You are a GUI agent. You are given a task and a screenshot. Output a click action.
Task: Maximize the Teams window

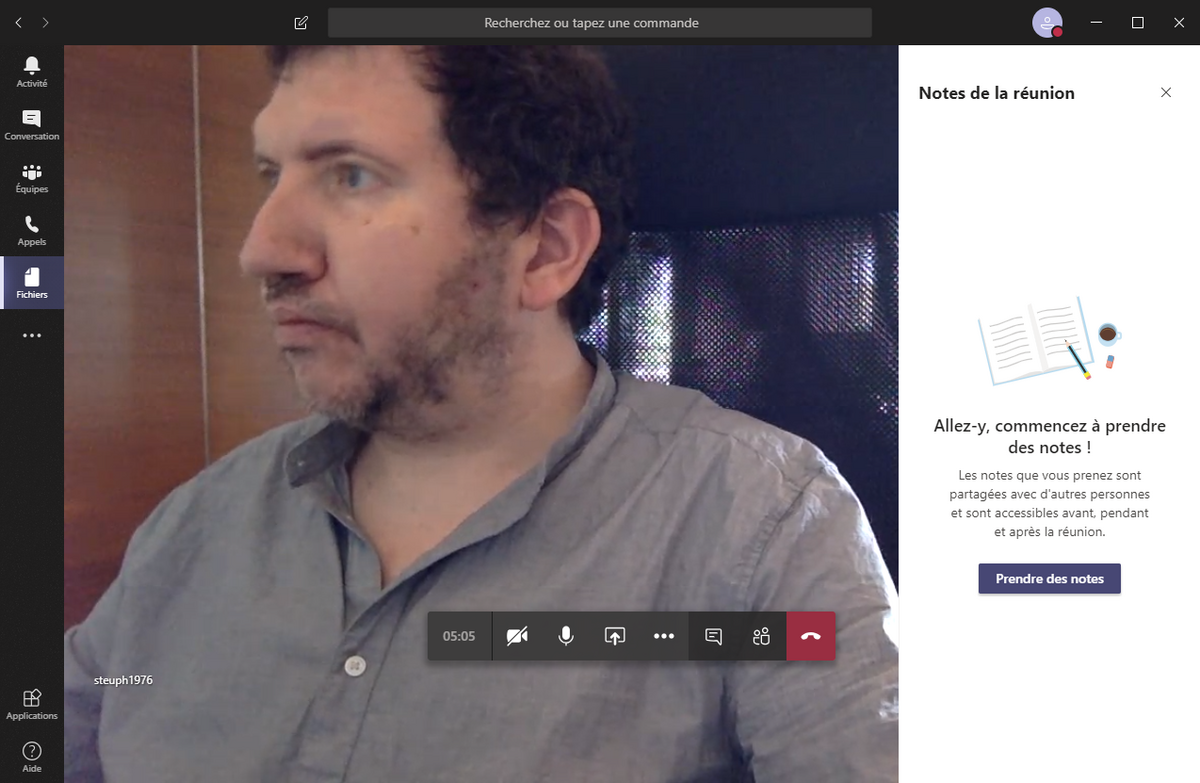point(1137,22)
